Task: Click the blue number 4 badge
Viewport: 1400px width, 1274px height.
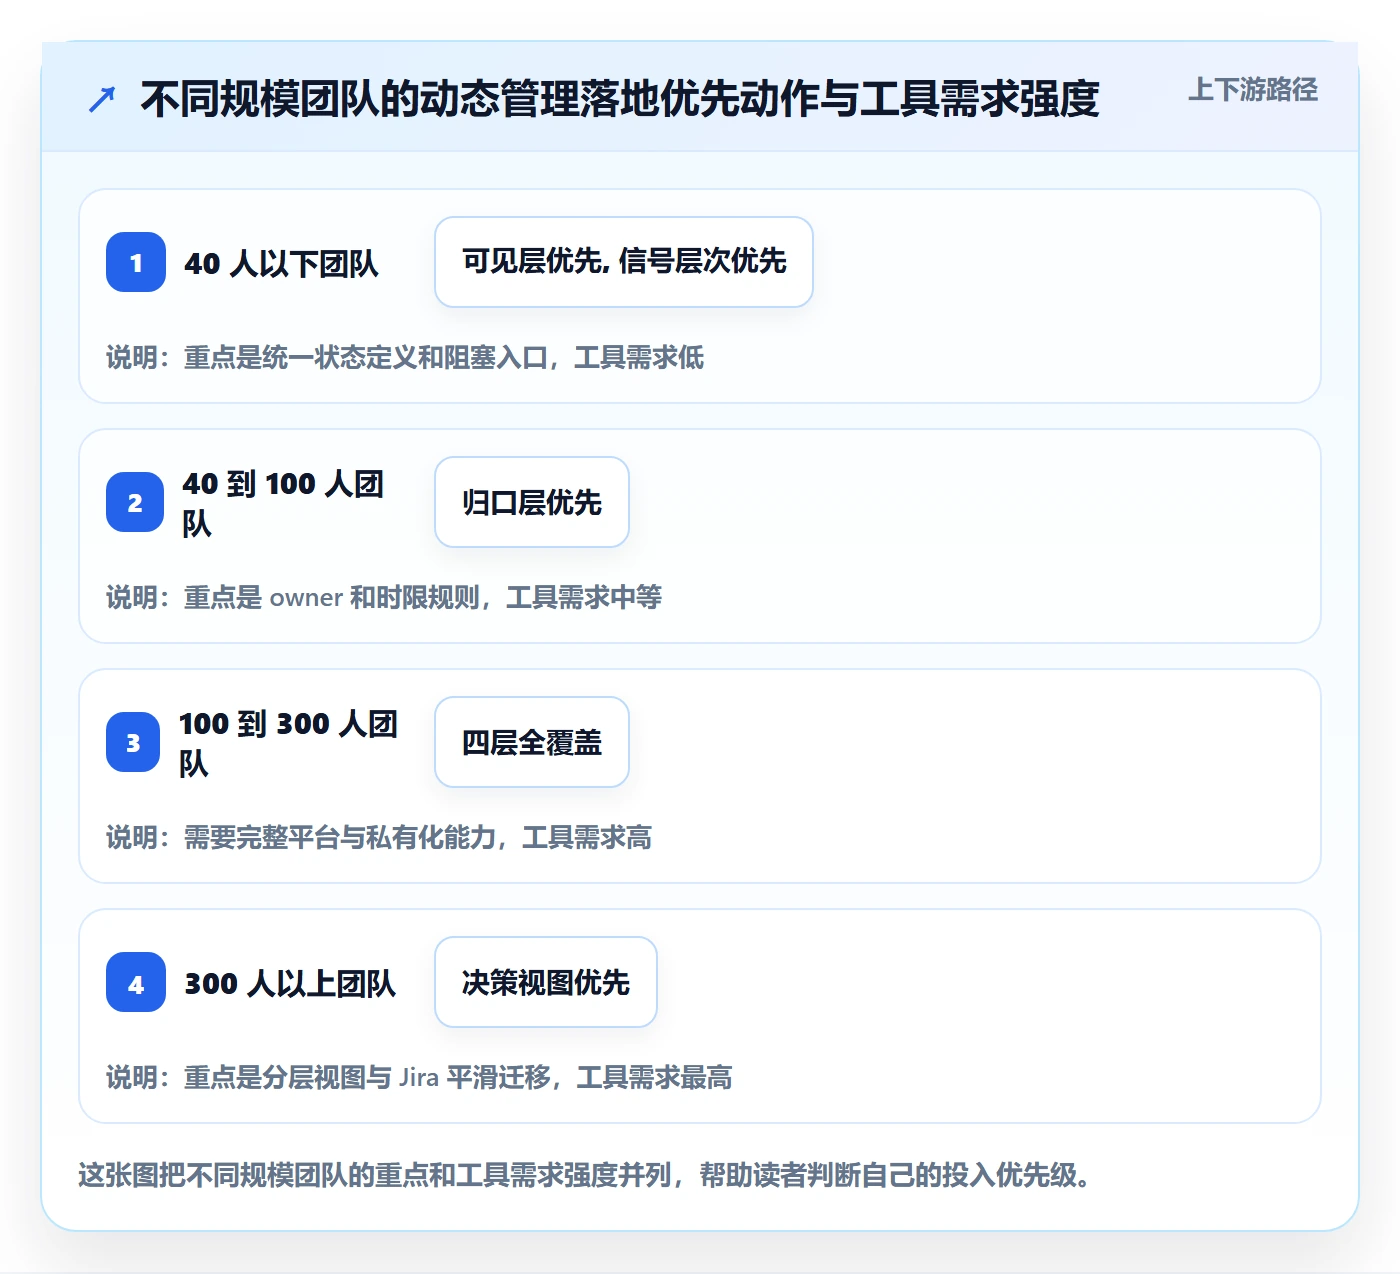Action: [136, 982]
